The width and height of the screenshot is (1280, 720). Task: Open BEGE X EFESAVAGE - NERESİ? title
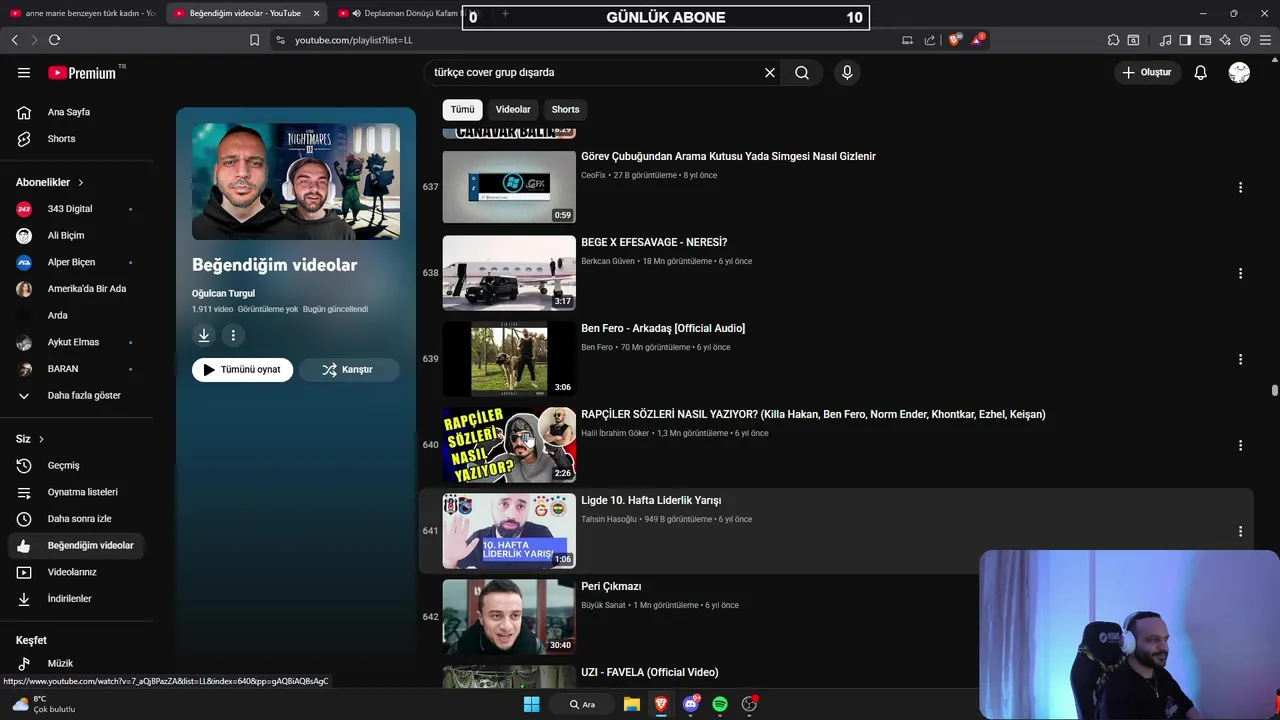click(x=654, y=242)
